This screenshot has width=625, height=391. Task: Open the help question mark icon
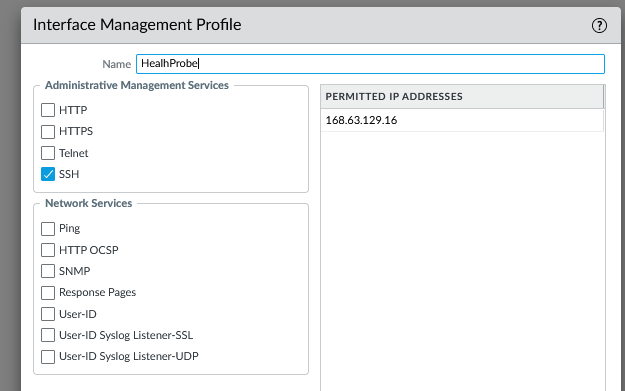point(599,26)
